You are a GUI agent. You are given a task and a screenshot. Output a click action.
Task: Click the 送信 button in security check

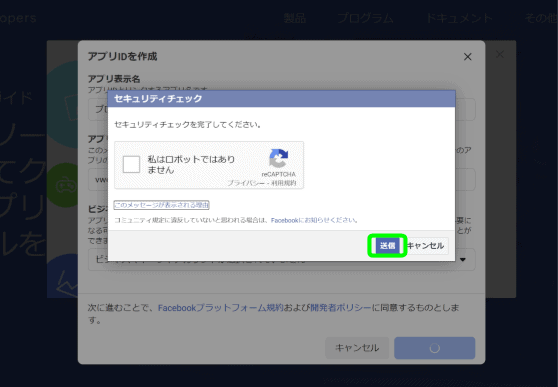pos(387,245)
